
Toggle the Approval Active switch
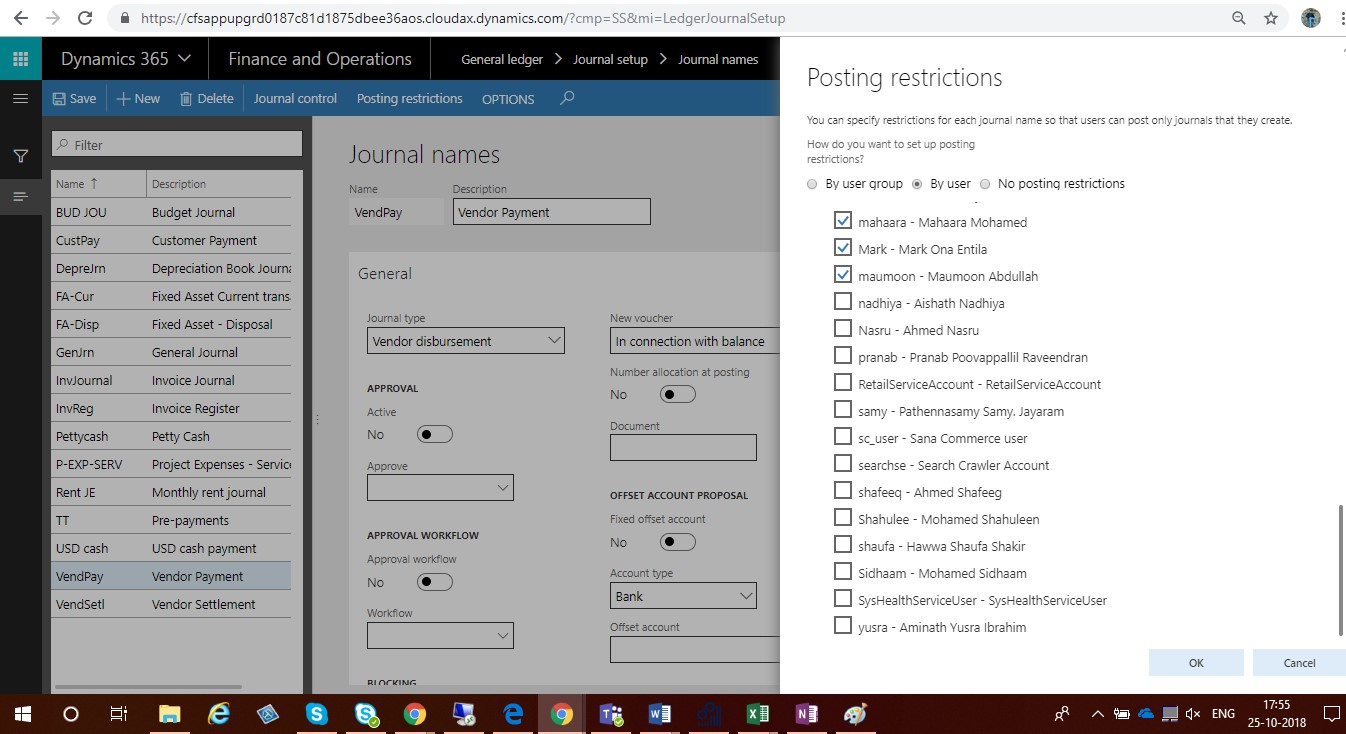[x=435, y=434]
